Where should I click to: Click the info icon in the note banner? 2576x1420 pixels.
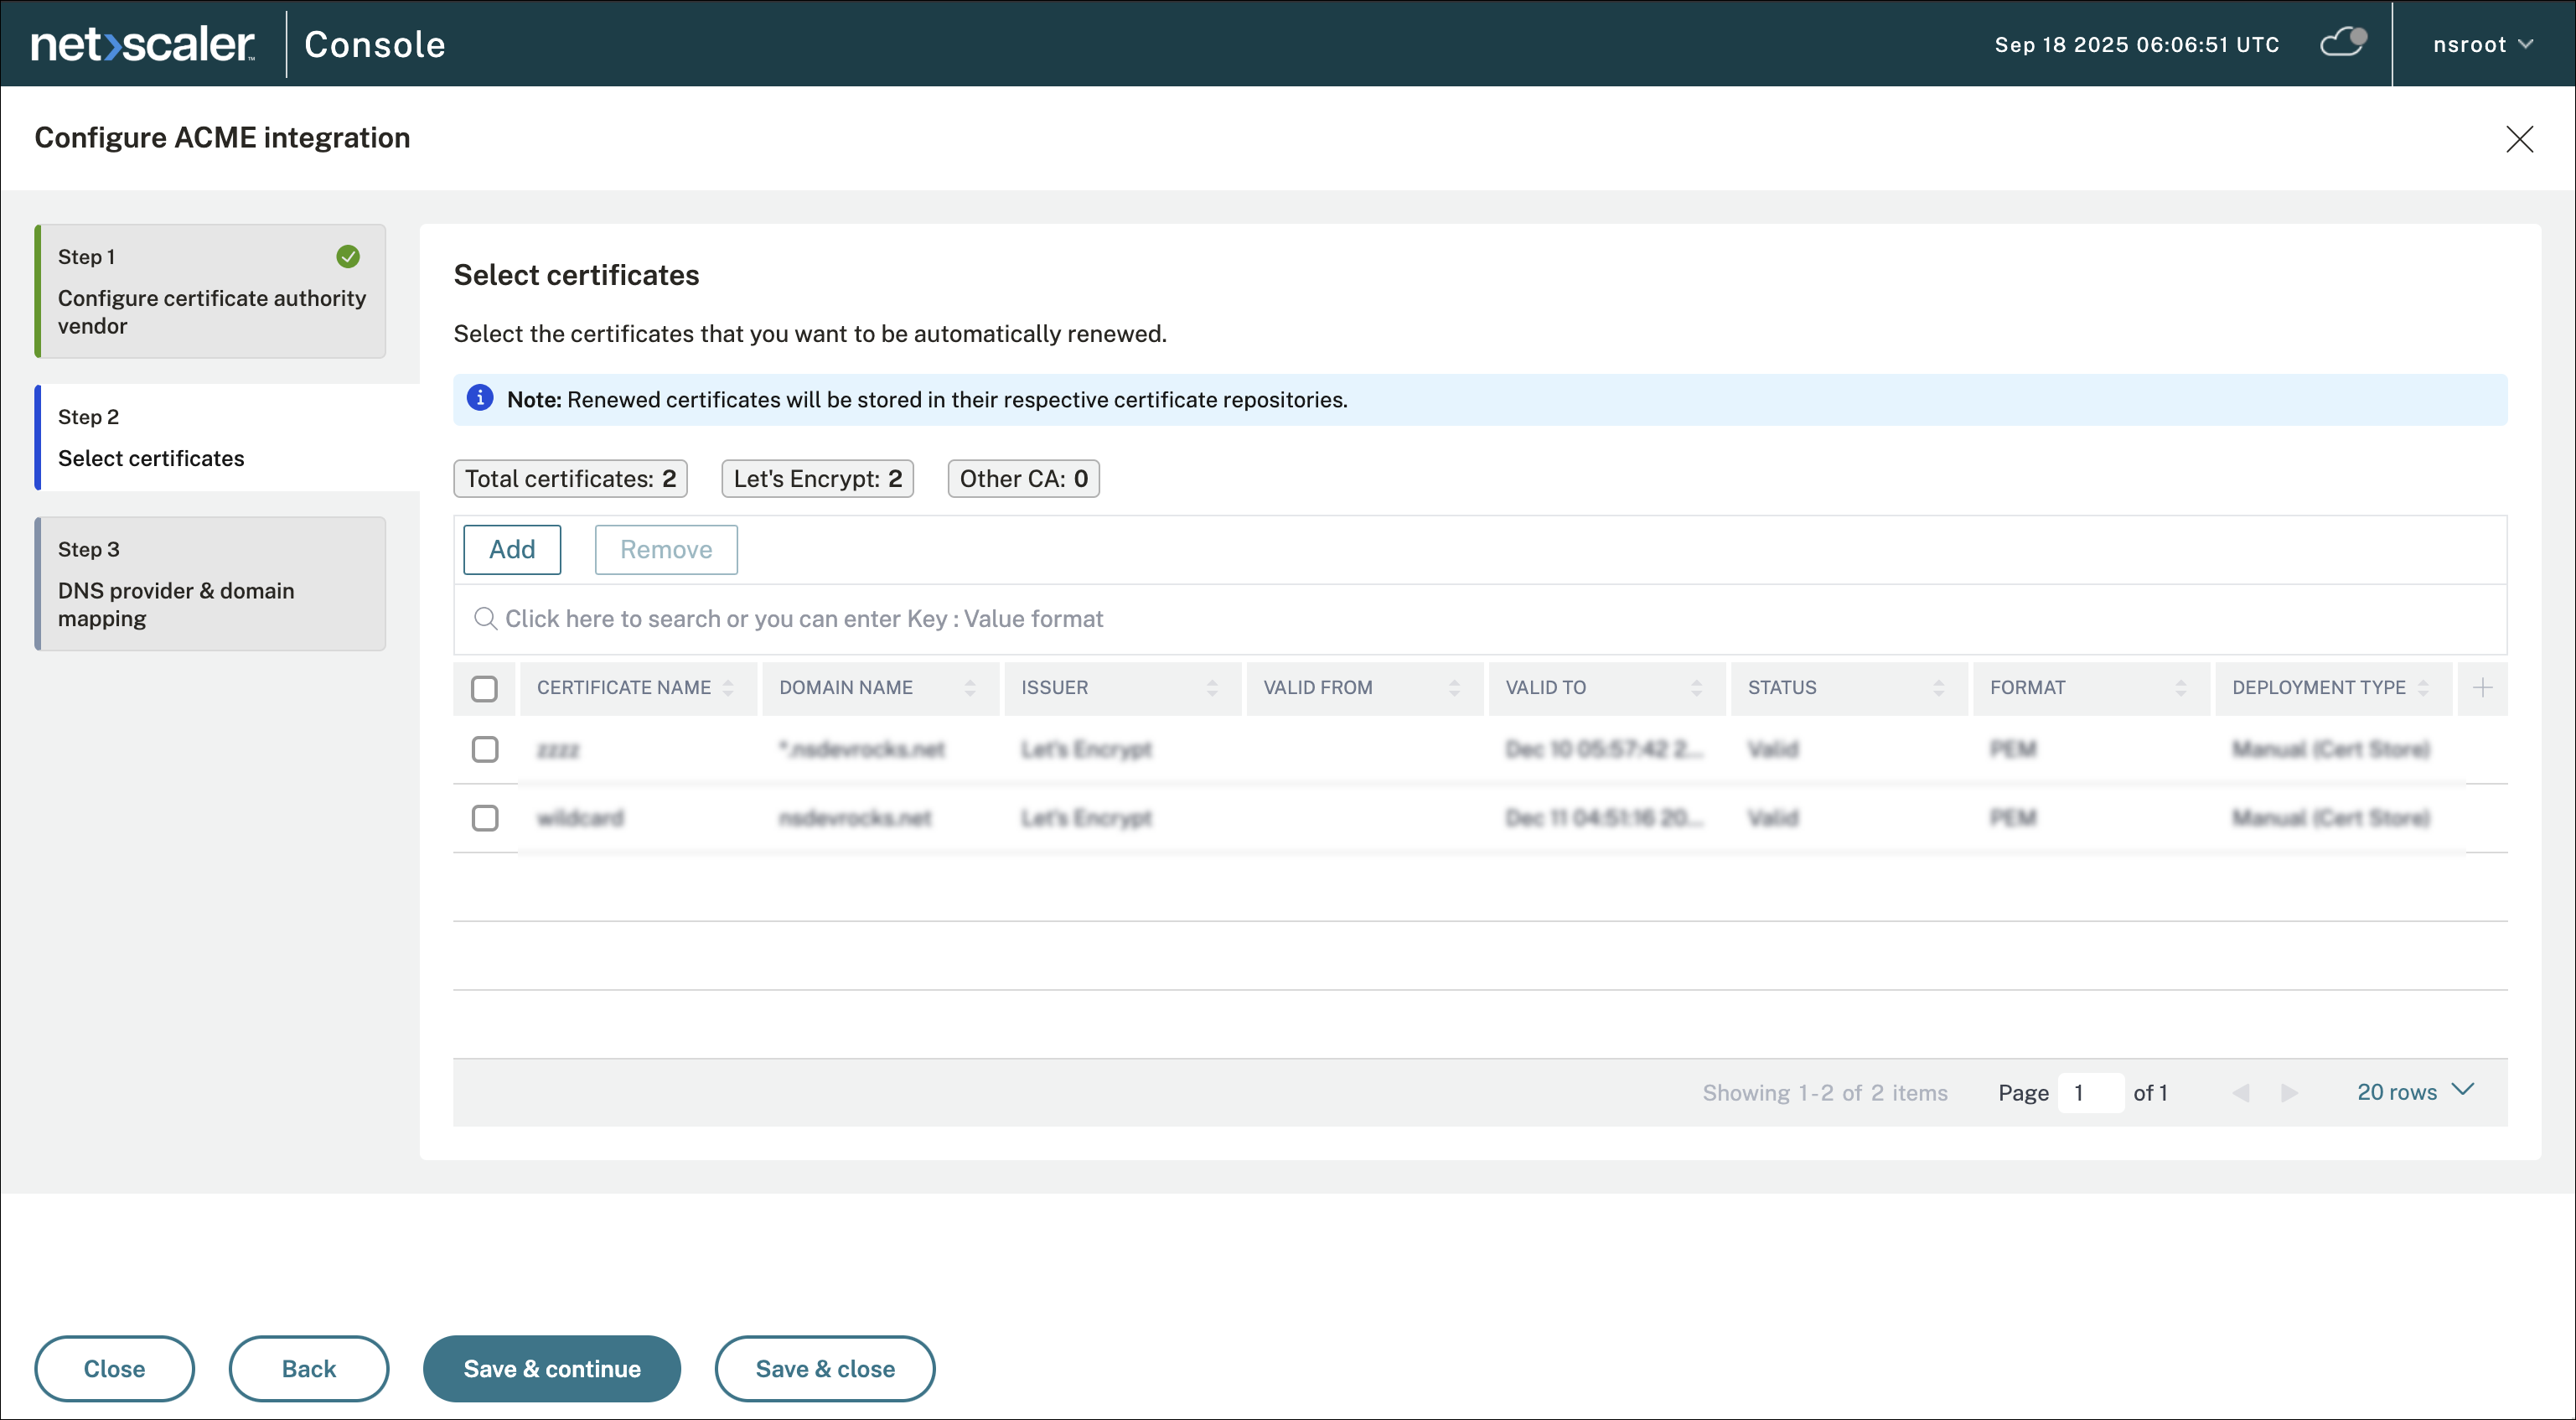(x=480, y=398)
